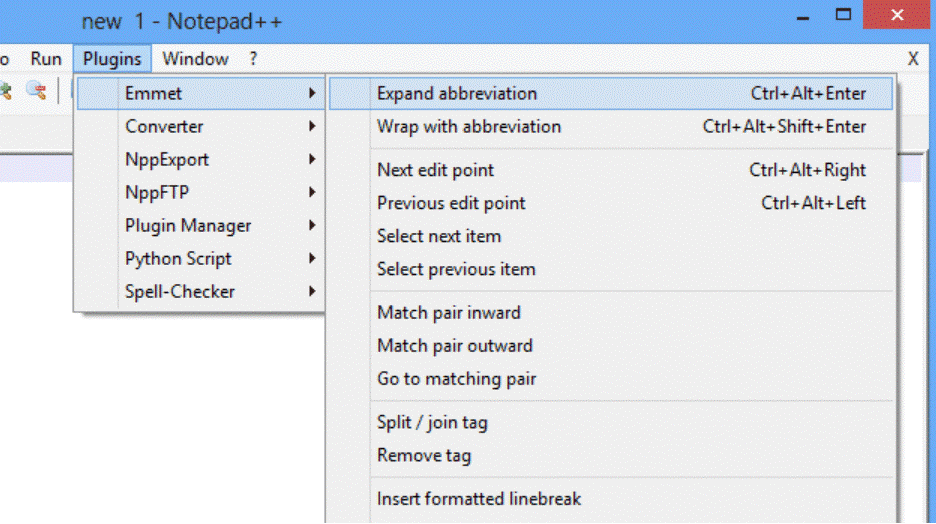Choose Insert formatted linebreak
This screenshot has width=936, height=524.
(x=611, y=499)
